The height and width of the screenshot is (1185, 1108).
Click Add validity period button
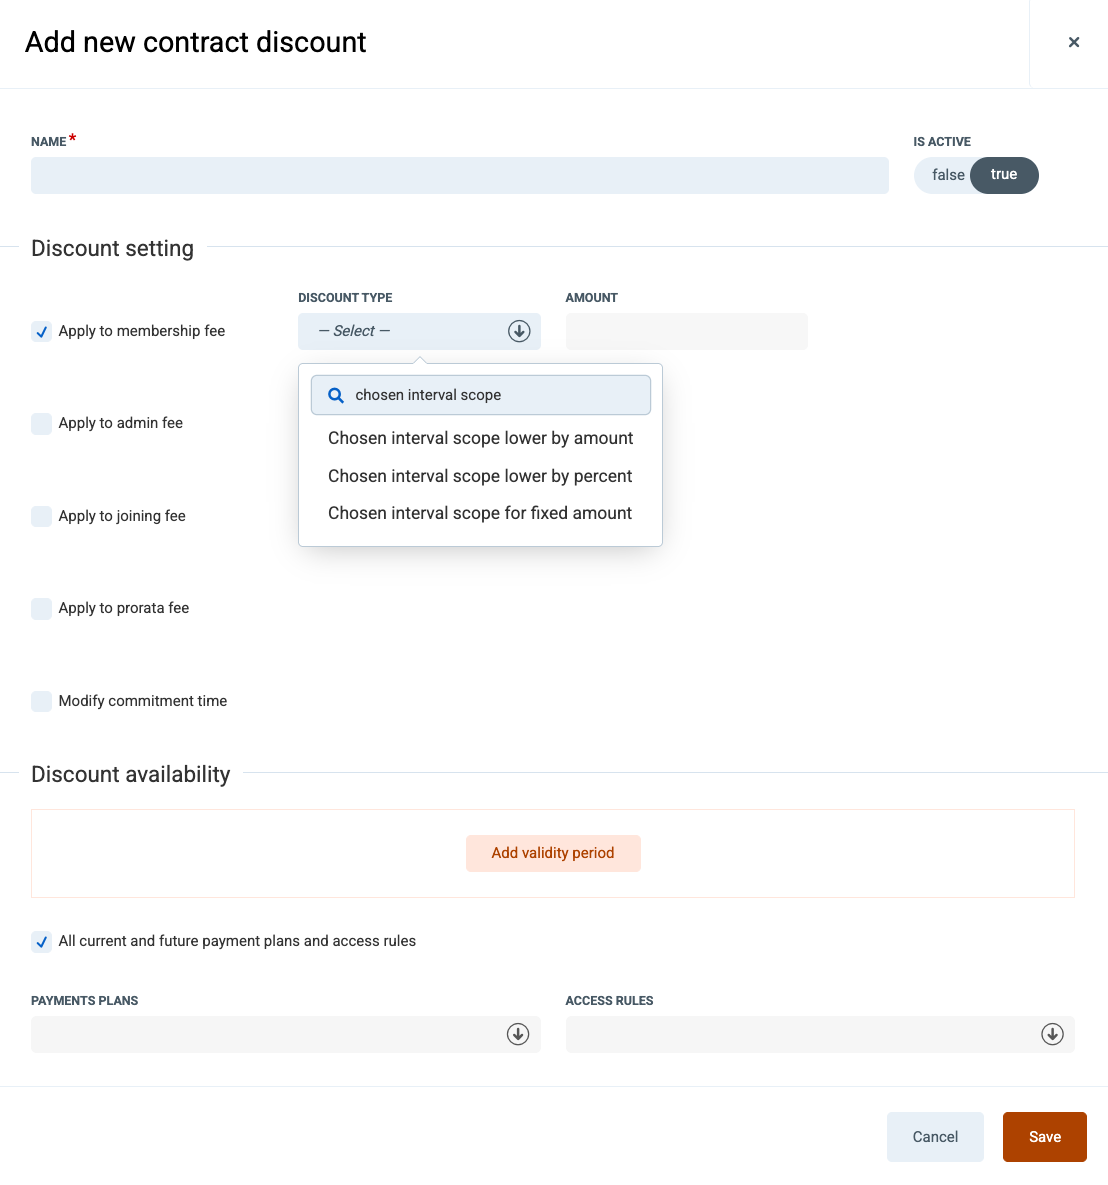[553, 853]
